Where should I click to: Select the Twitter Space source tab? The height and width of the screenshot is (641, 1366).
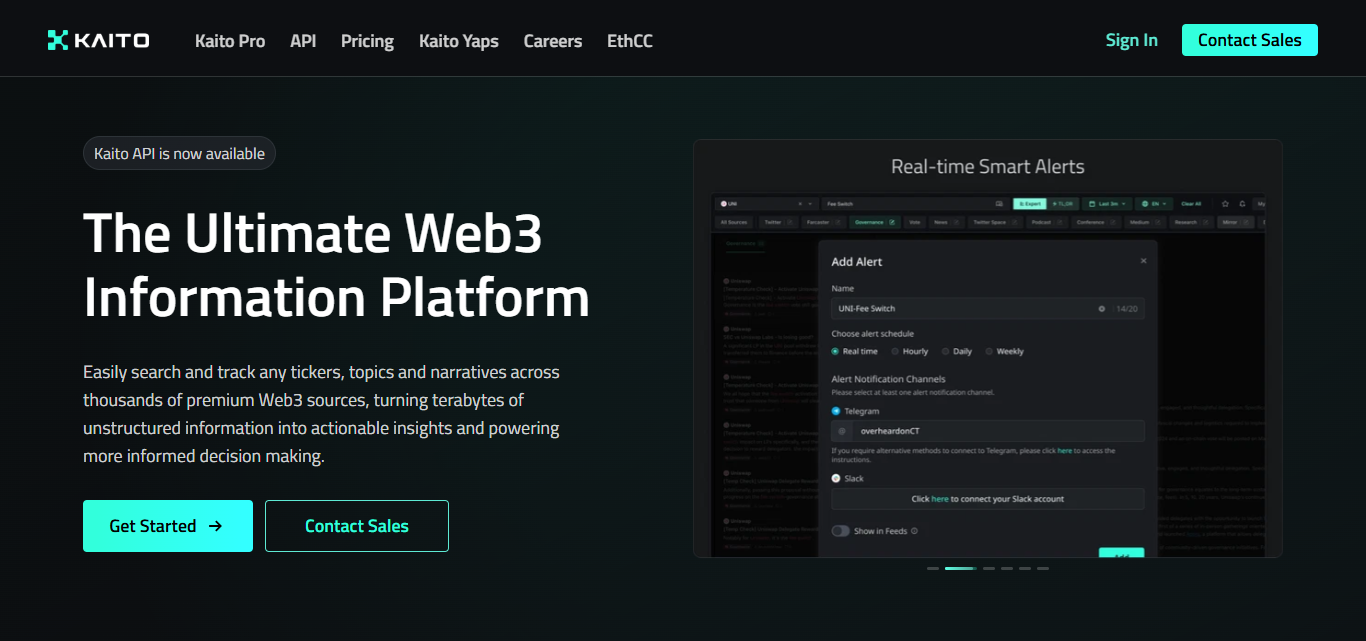(995, 222)
